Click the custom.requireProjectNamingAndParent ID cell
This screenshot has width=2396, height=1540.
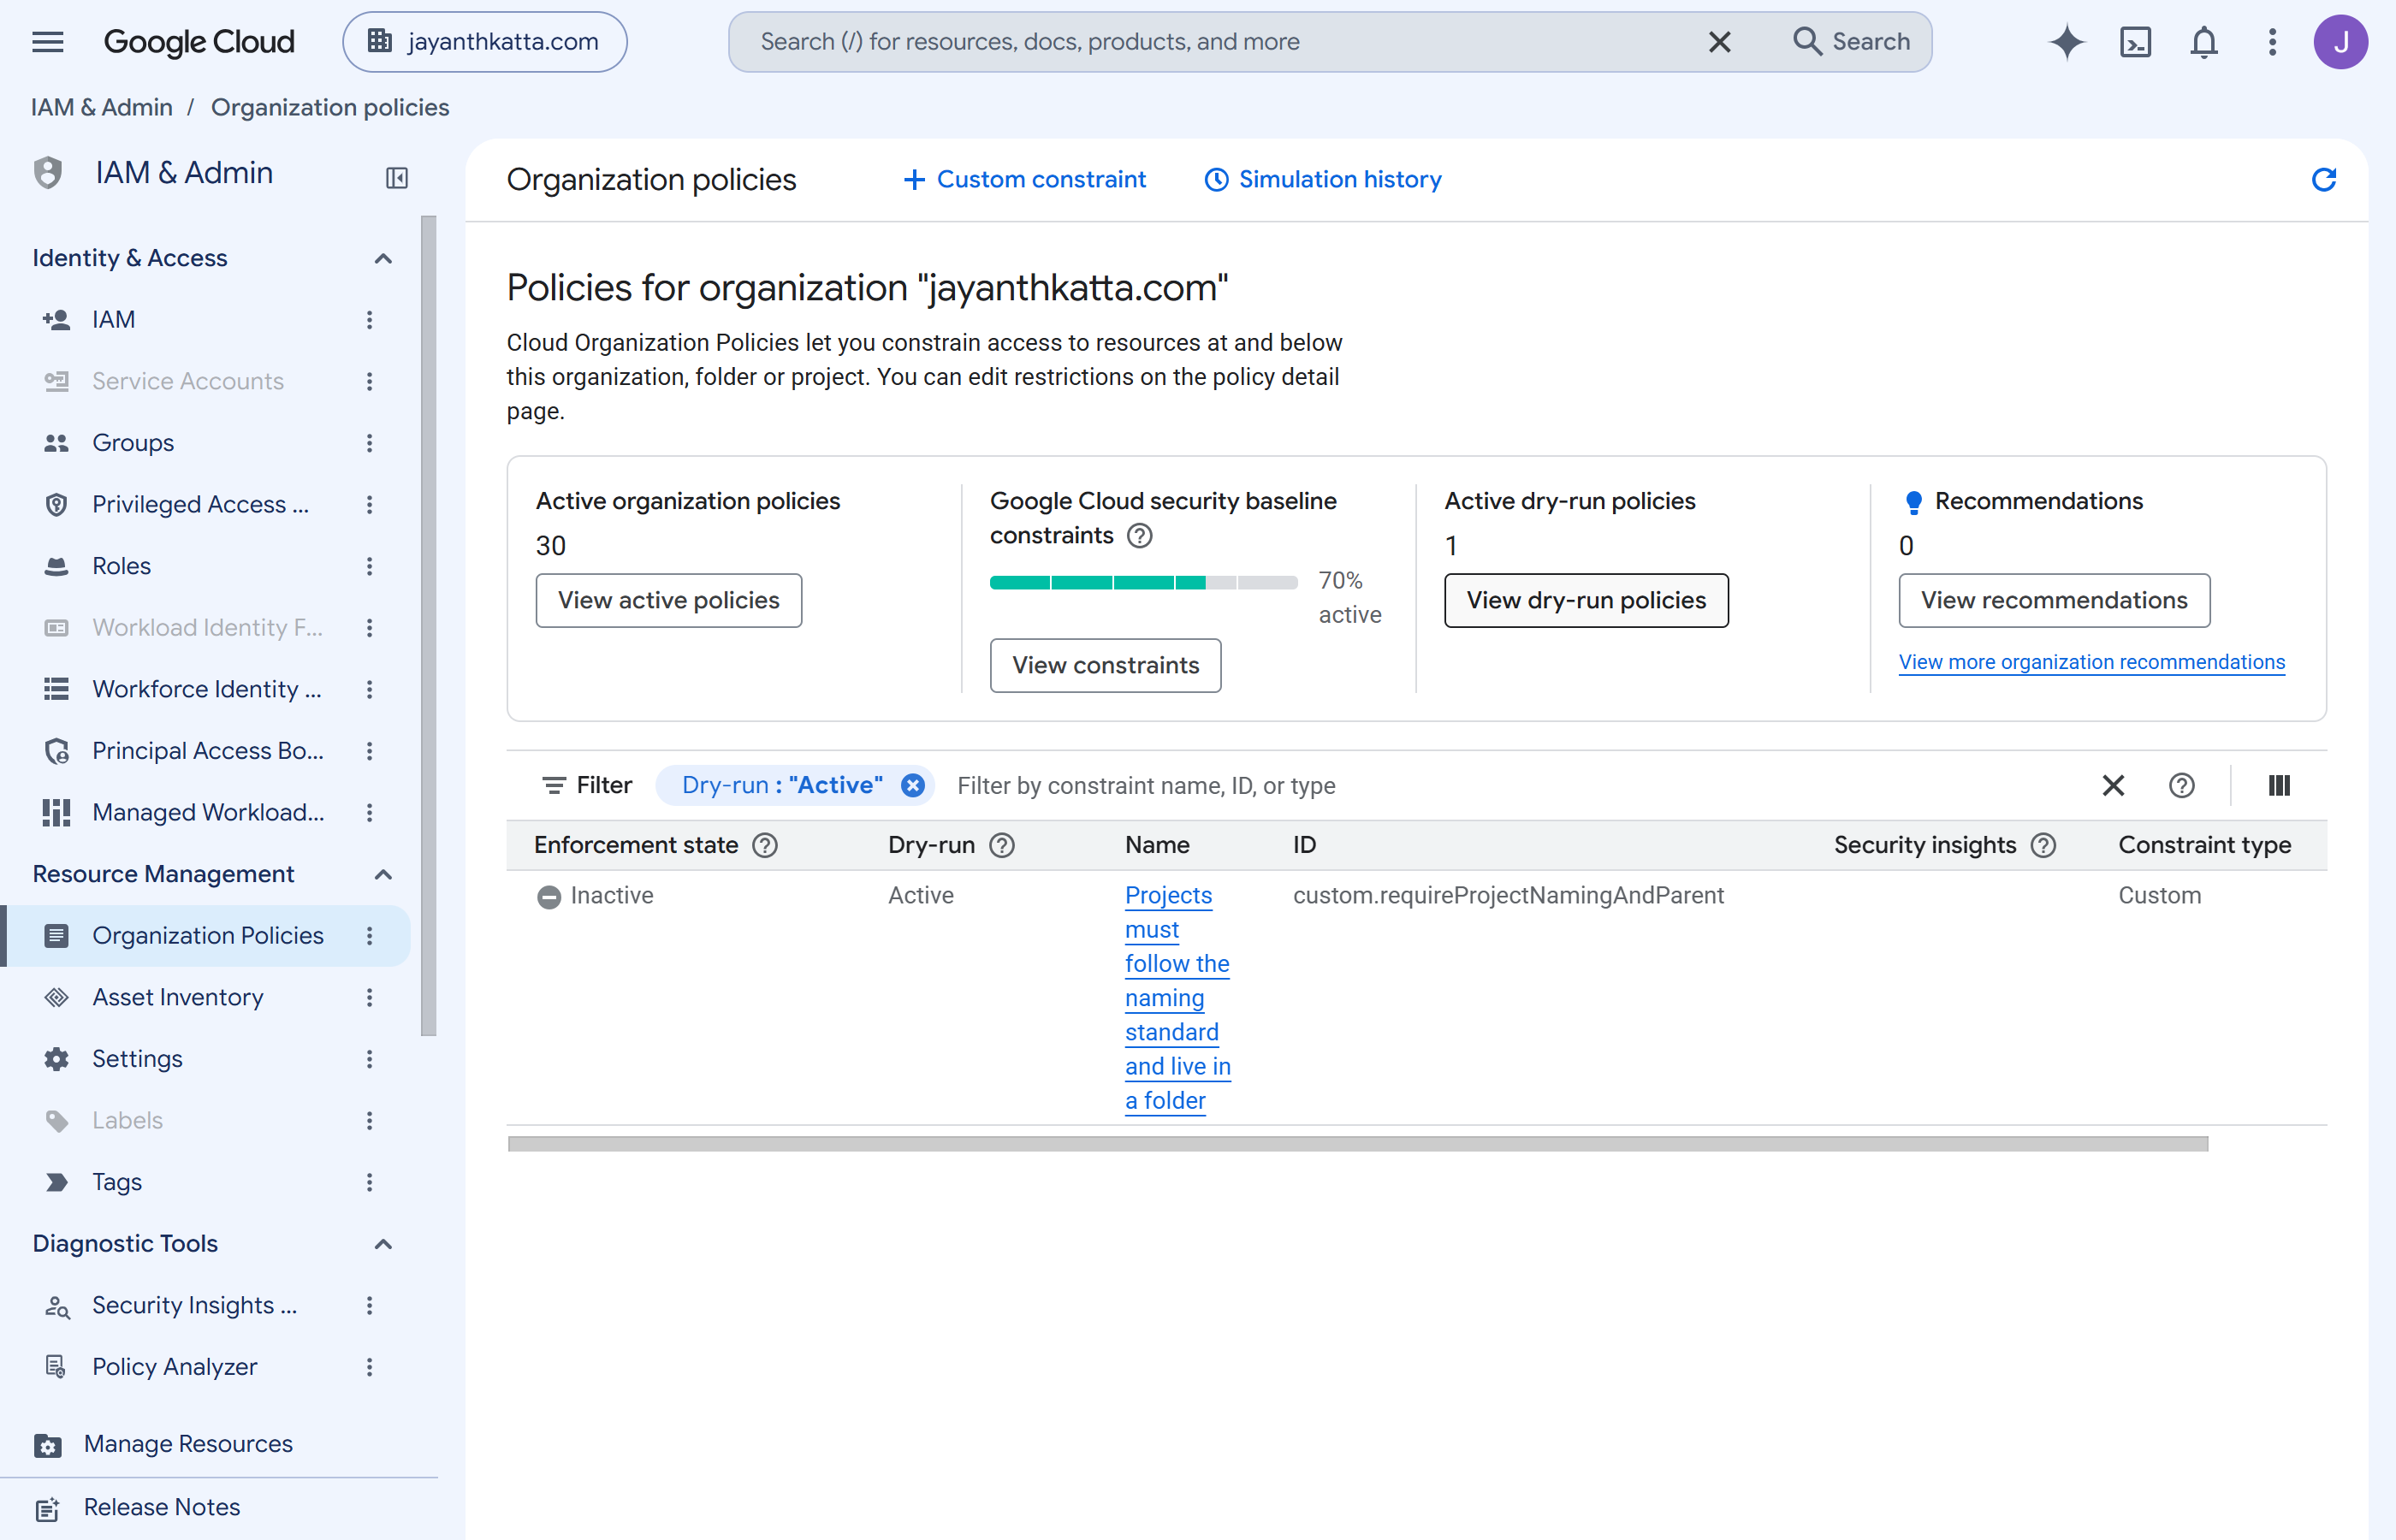[x=1508, y=895]
